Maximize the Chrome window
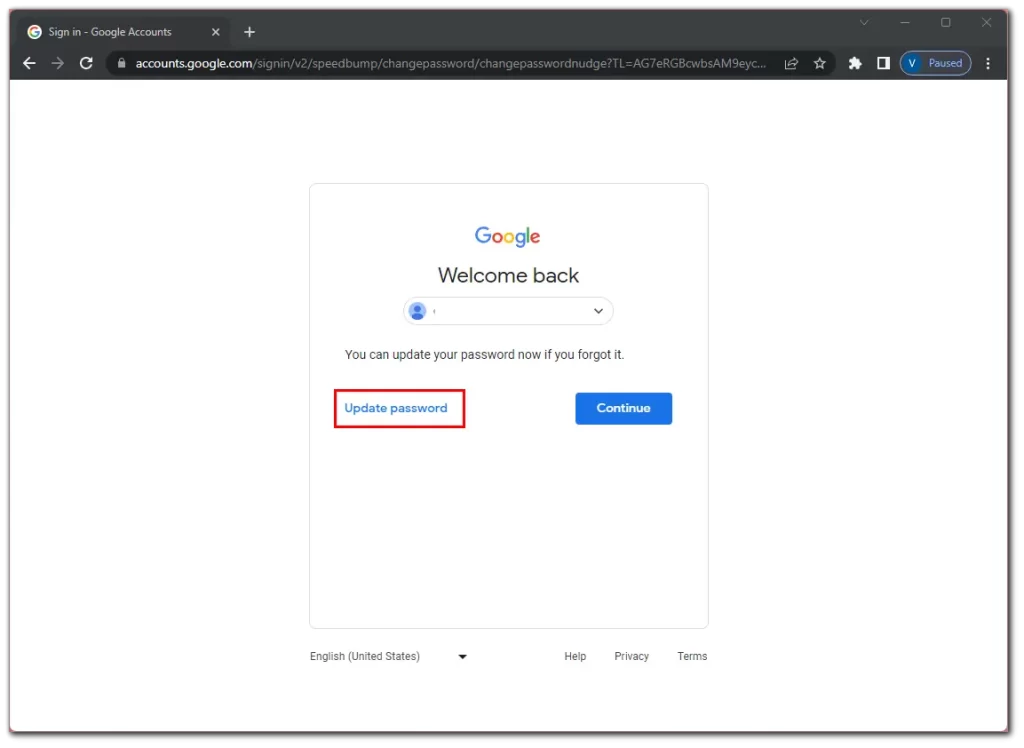1024x748 pixels. 946,22
